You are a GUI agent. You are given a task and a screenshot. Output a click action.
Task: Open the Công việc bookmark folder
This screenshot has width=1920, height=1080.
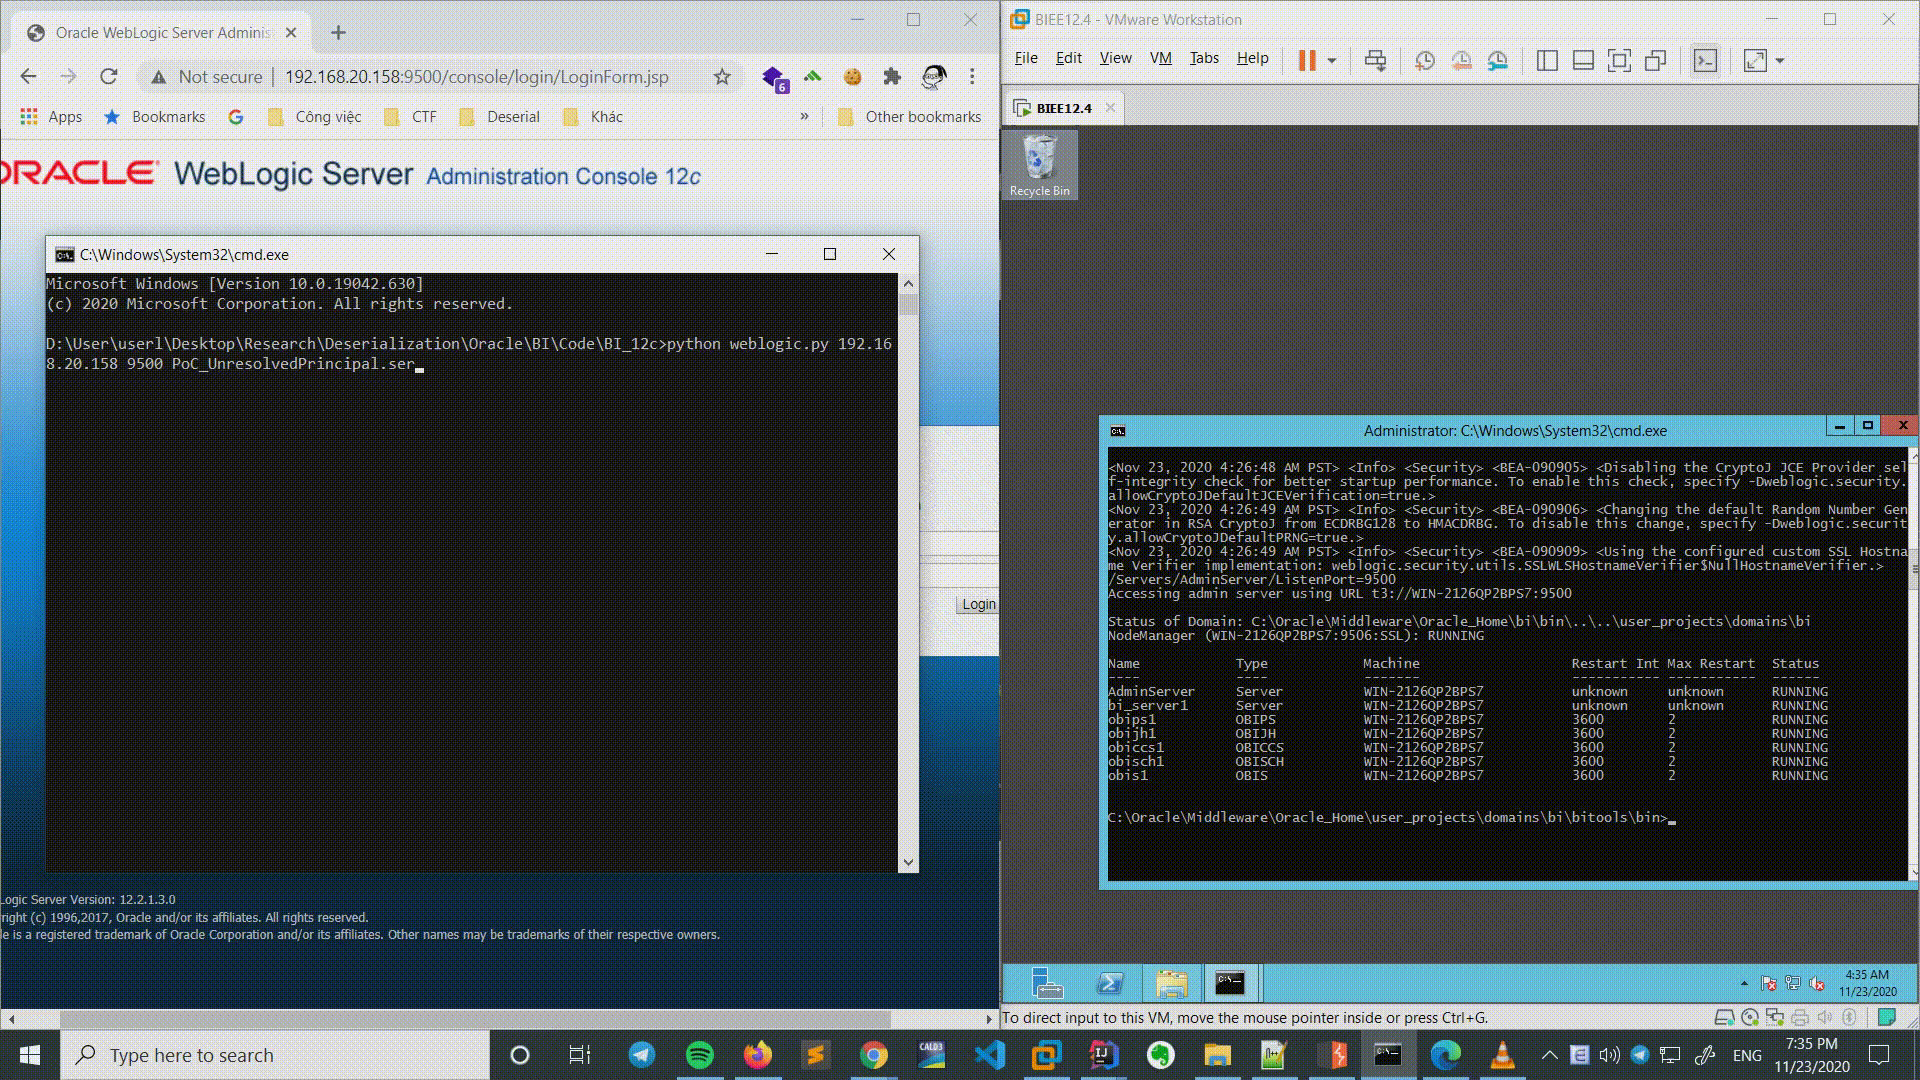[314, 117]
